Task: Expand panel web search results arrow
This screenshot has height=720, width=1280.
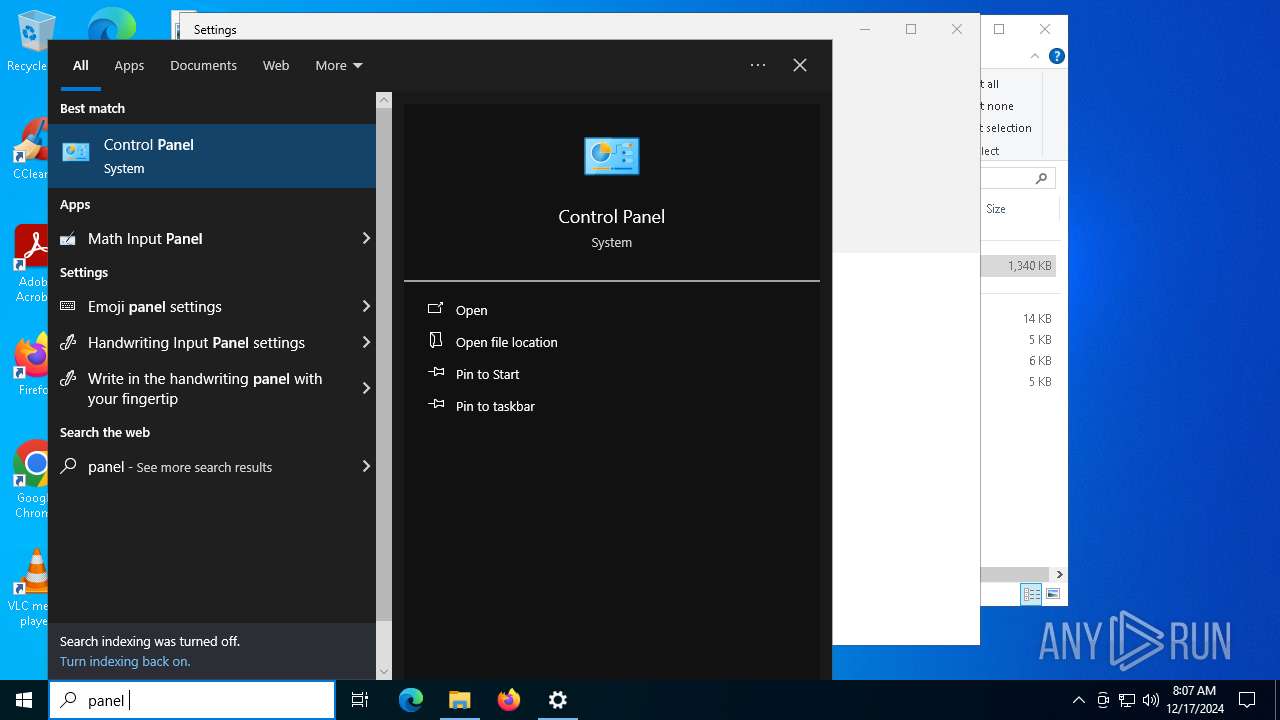Action: (x=366, y=466)
